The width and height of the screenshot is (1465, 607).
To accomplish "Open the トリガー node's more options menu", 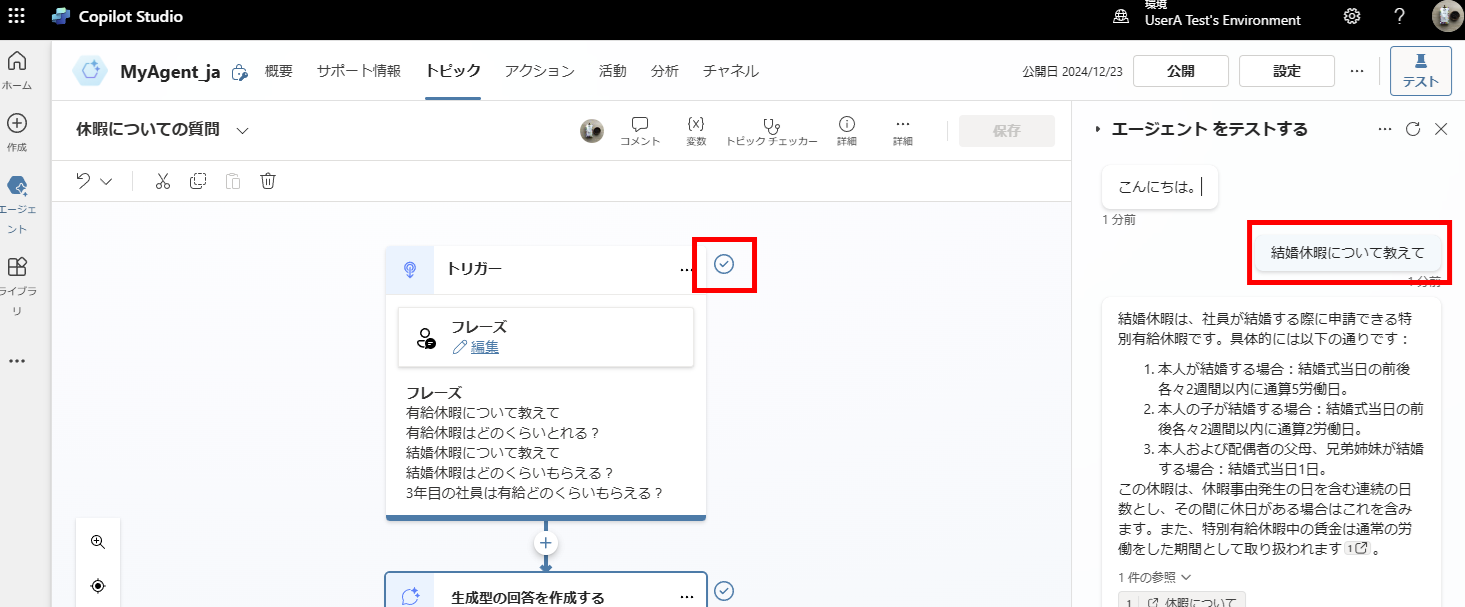I will [687, 269].
